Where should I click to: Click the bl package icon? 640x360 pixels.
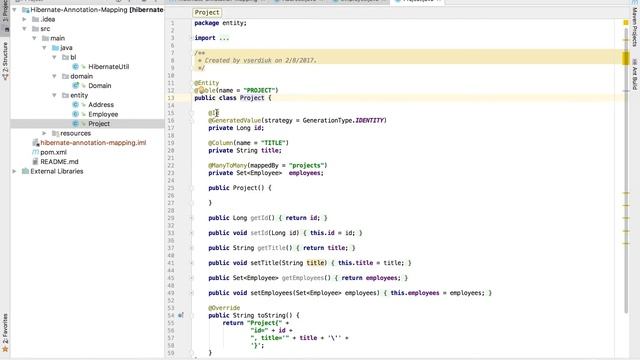tap(65, 57)
